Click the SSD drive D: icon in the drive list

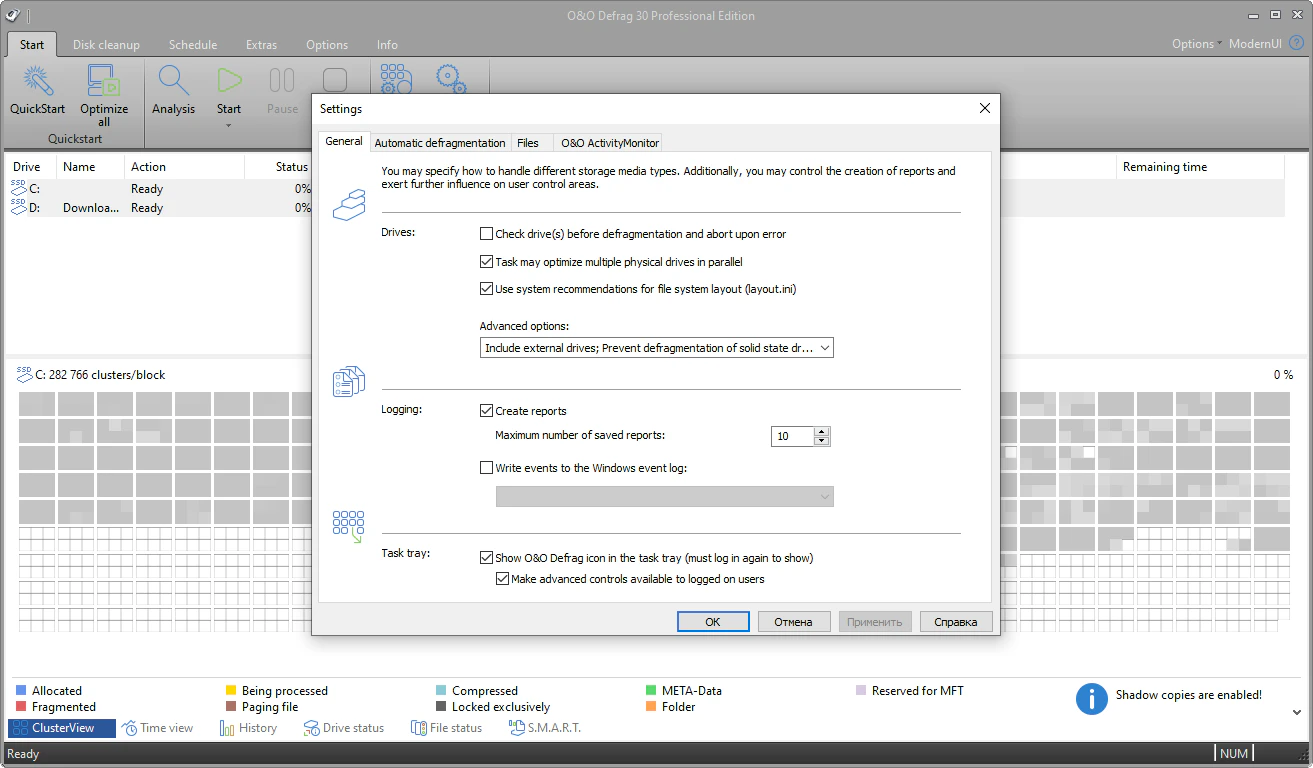click(x=19, y=206)
